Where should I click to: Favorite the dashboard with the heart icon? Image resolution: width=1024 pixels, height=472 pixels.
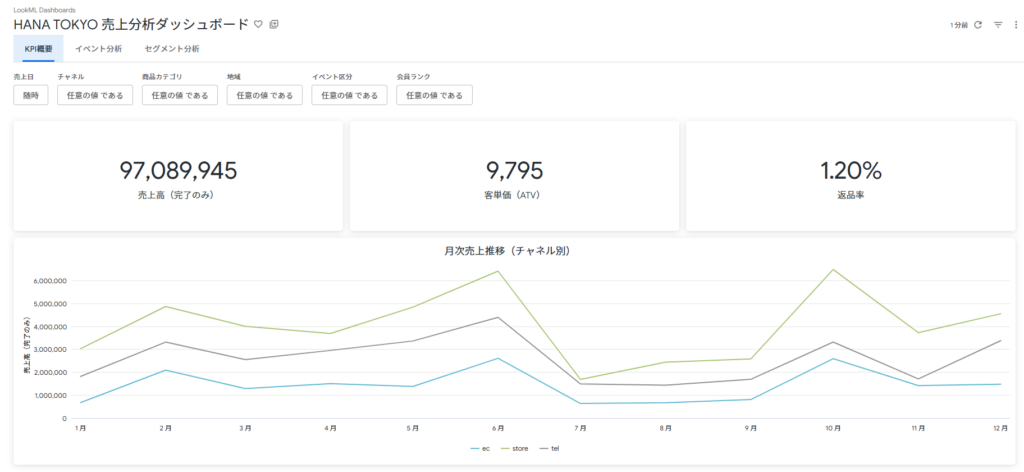tap(258, 24)
